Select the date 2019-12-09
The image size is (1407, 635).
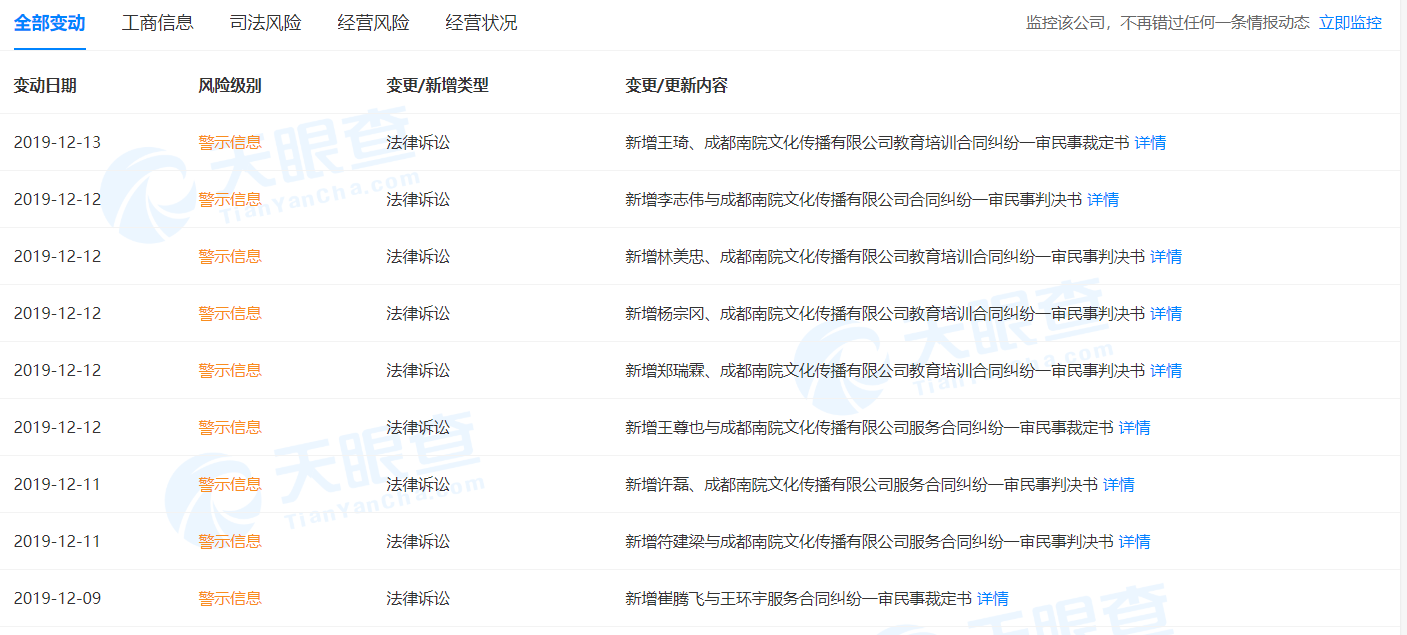tap(57, 598)
